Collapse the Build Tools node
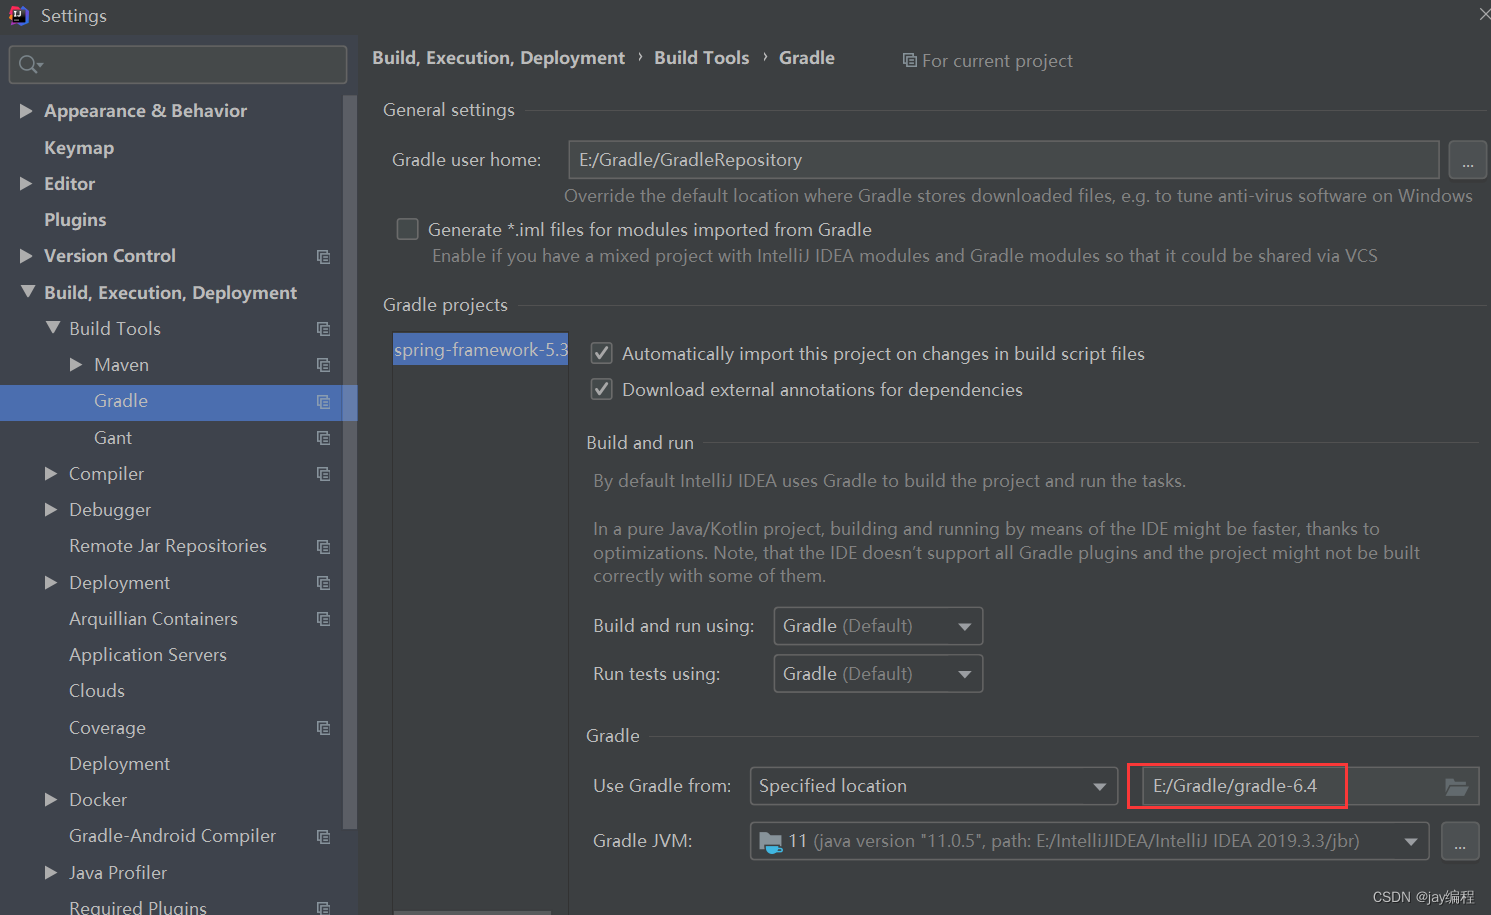Viewport: 1491px width, 915px height. [x=52, y=328]
